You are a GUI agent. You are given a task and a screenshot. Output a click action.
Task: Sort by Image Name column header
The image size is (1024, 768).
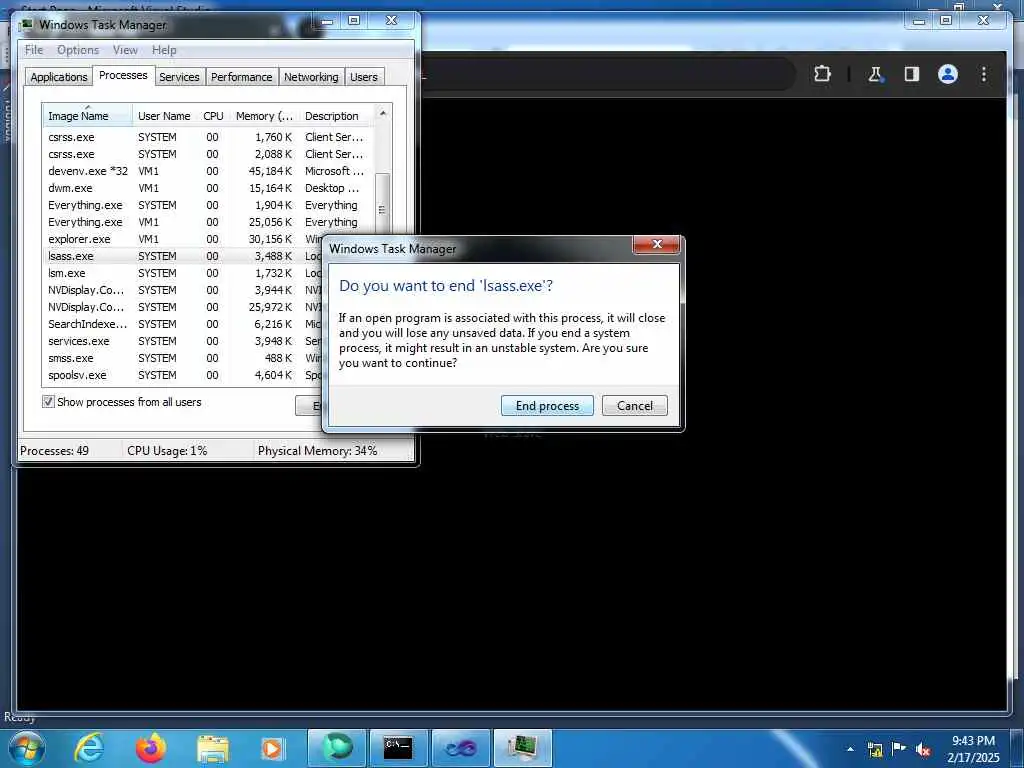88,116
